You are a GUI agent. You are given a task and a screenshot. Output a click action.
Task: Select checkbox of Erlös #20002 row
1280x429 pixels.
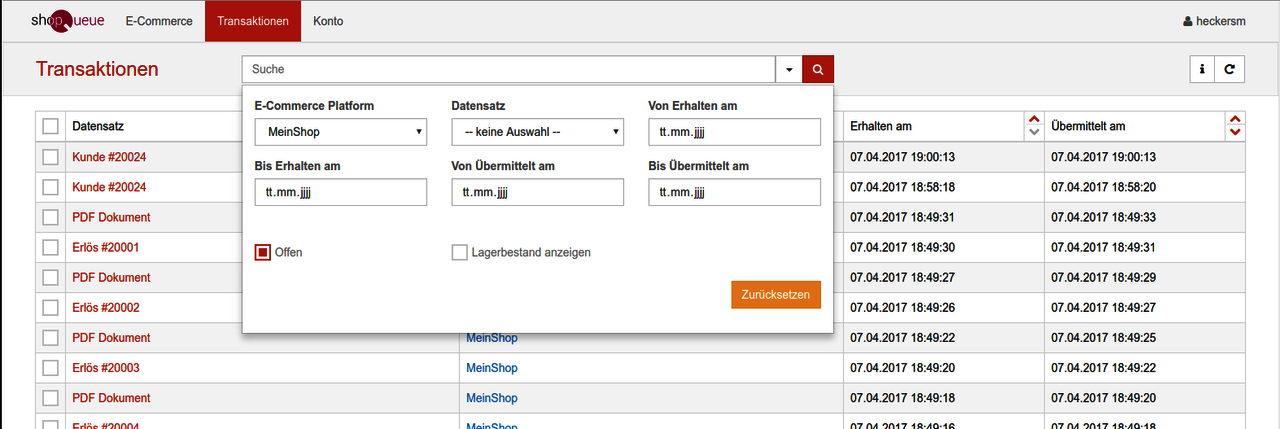[50, 308]
